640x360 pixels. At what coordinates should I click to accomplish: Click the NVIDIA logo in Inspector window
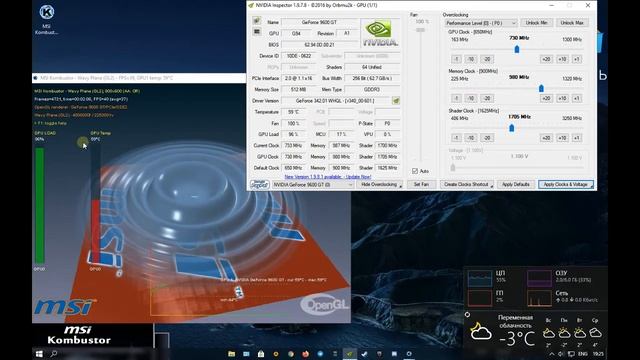380,33
